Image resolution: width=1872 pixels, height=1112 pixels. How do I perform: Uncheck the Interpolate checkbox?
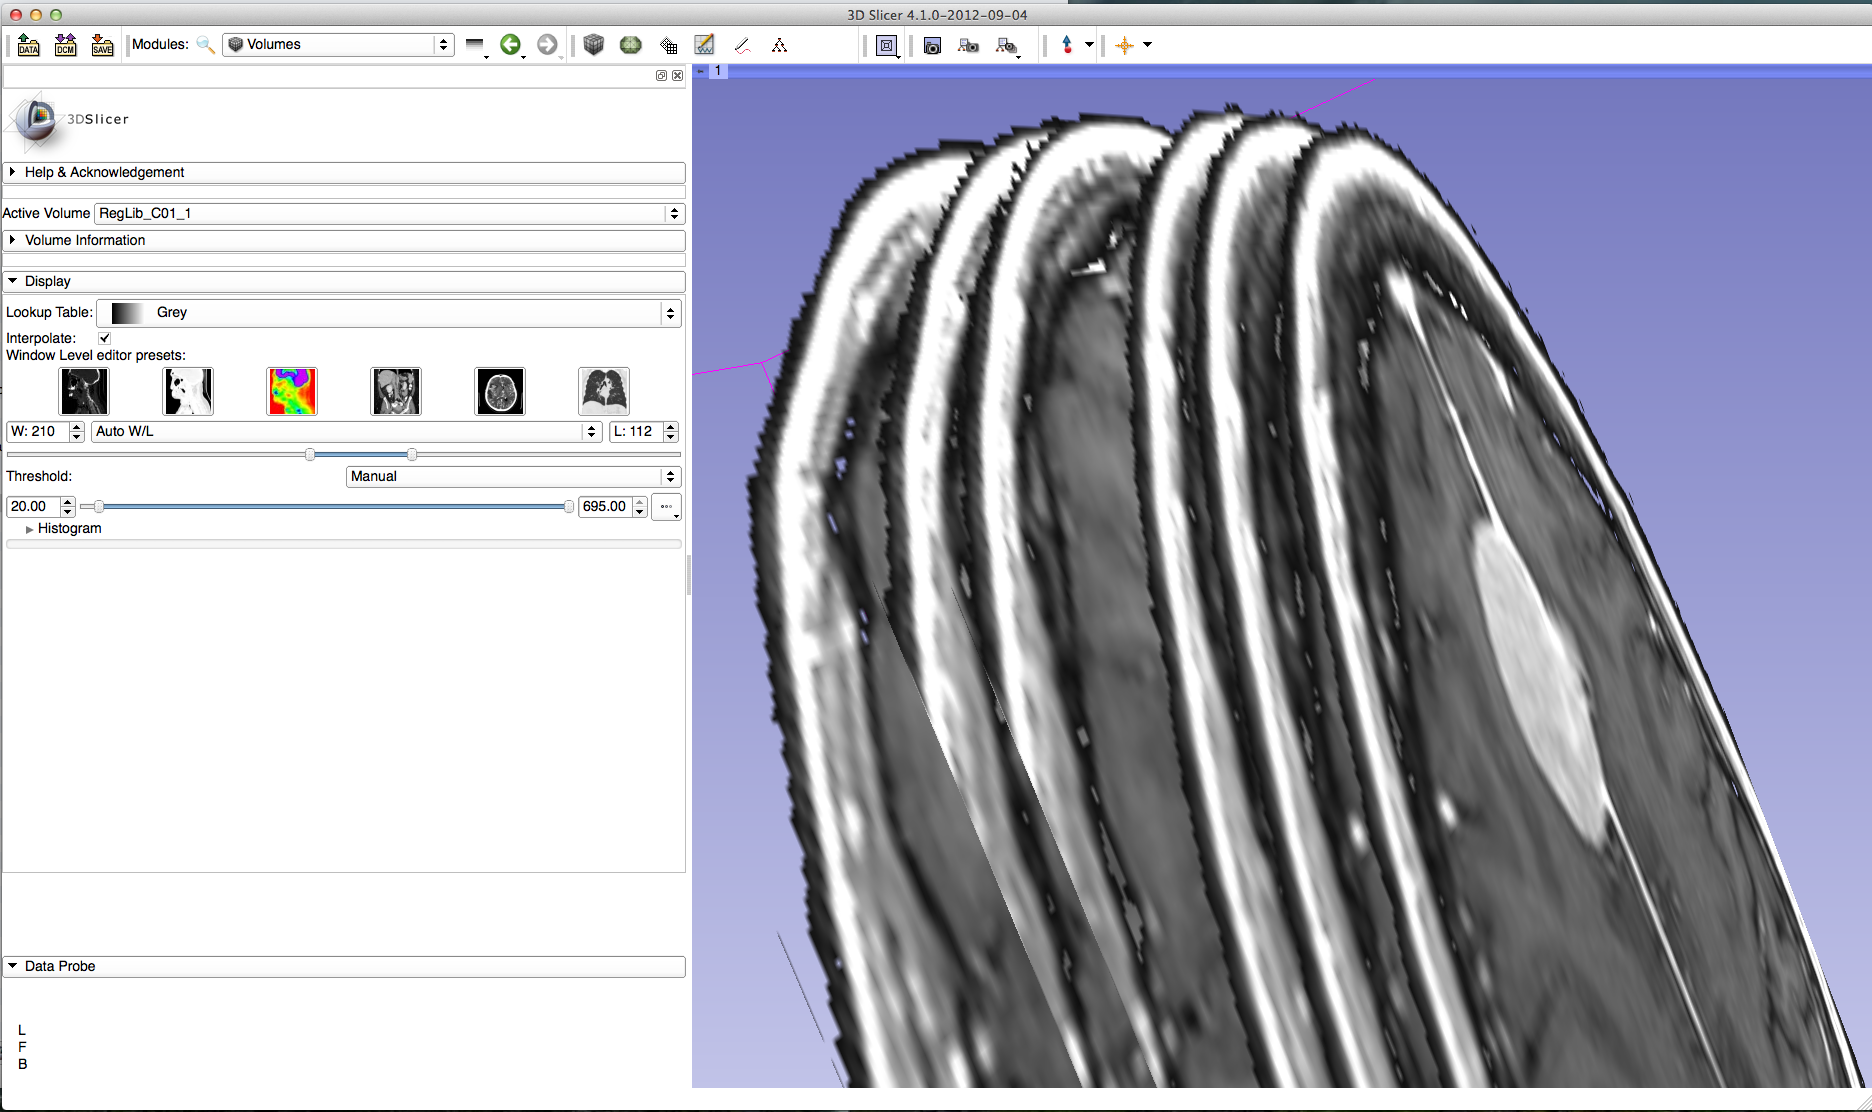point(105,338)
